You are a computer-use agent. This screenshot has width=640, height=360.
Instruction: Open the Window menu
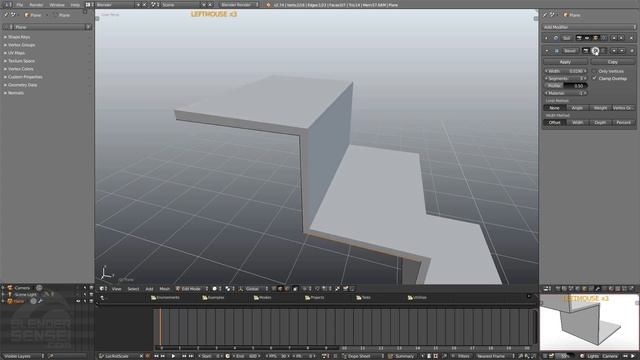coord(57,5)
